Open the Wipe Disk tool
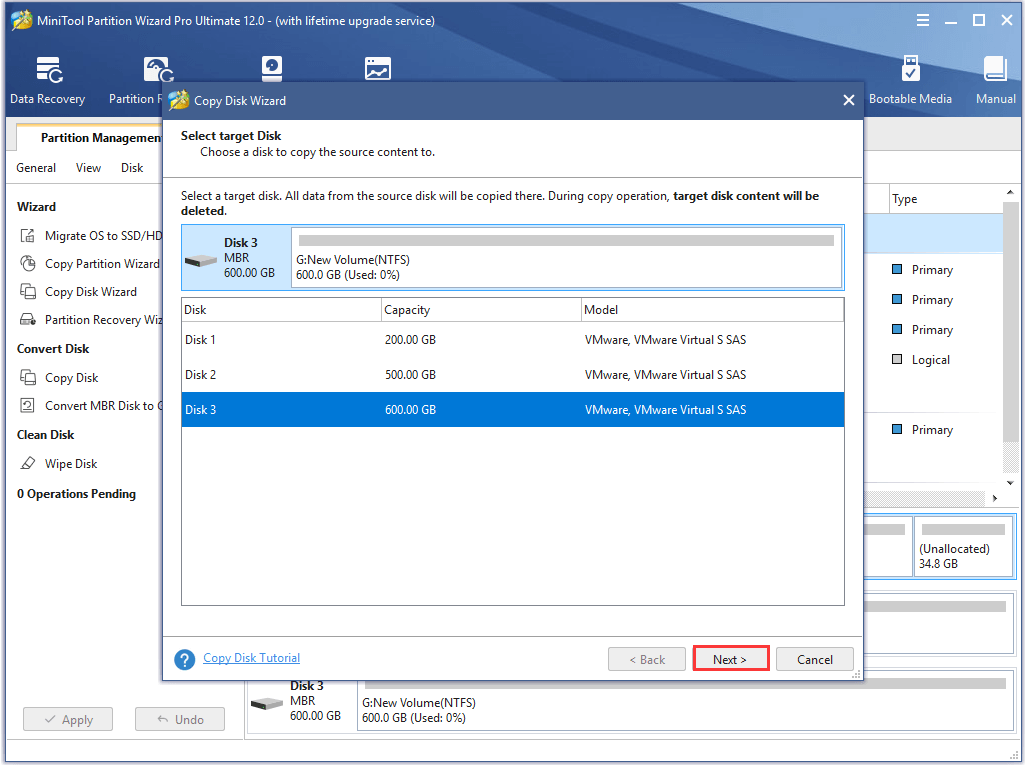1025x765 pixels. click(70, 463)
